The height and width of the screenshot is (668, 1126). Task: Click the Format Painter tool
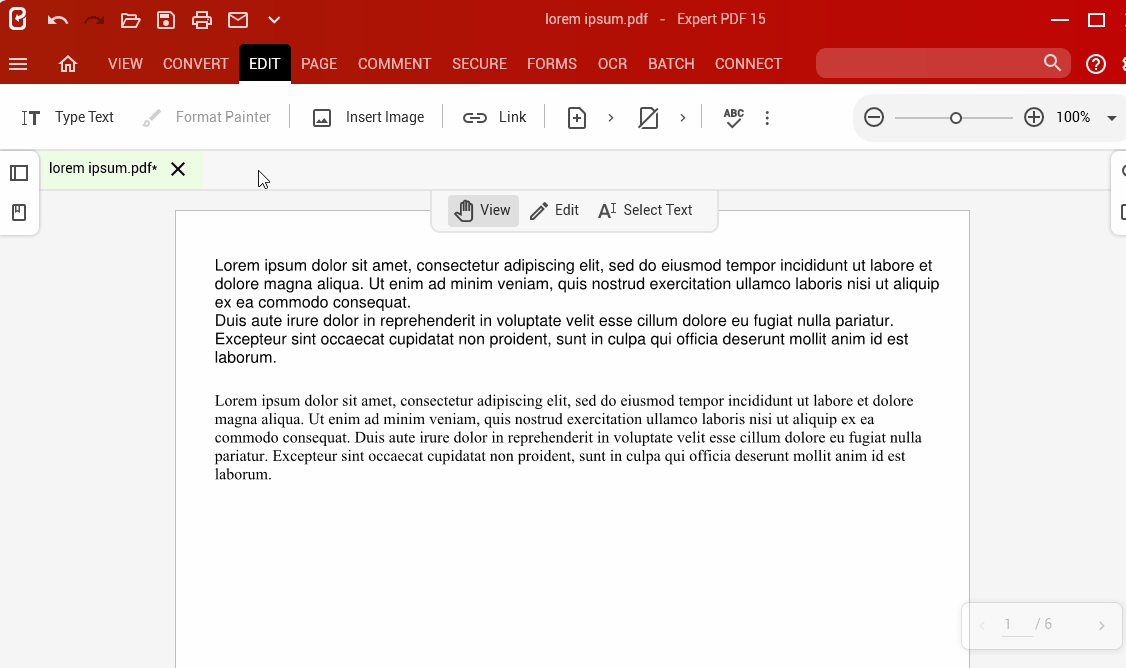(x=206, y=117)
